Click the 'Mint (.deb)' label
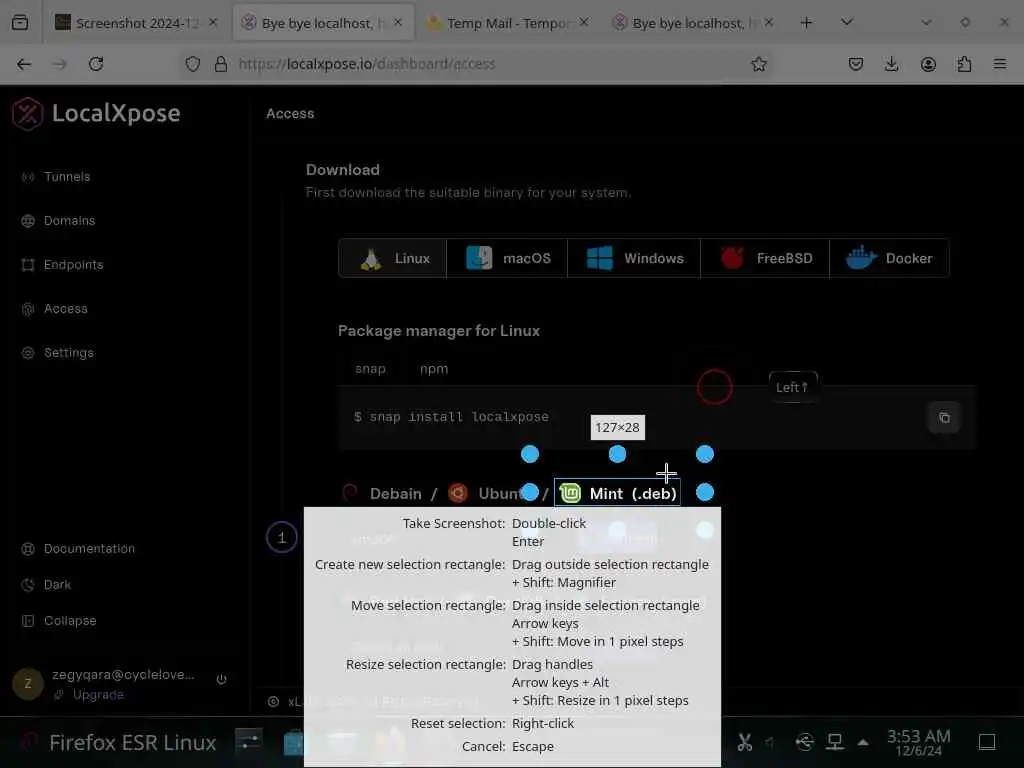 click(633, 494)
